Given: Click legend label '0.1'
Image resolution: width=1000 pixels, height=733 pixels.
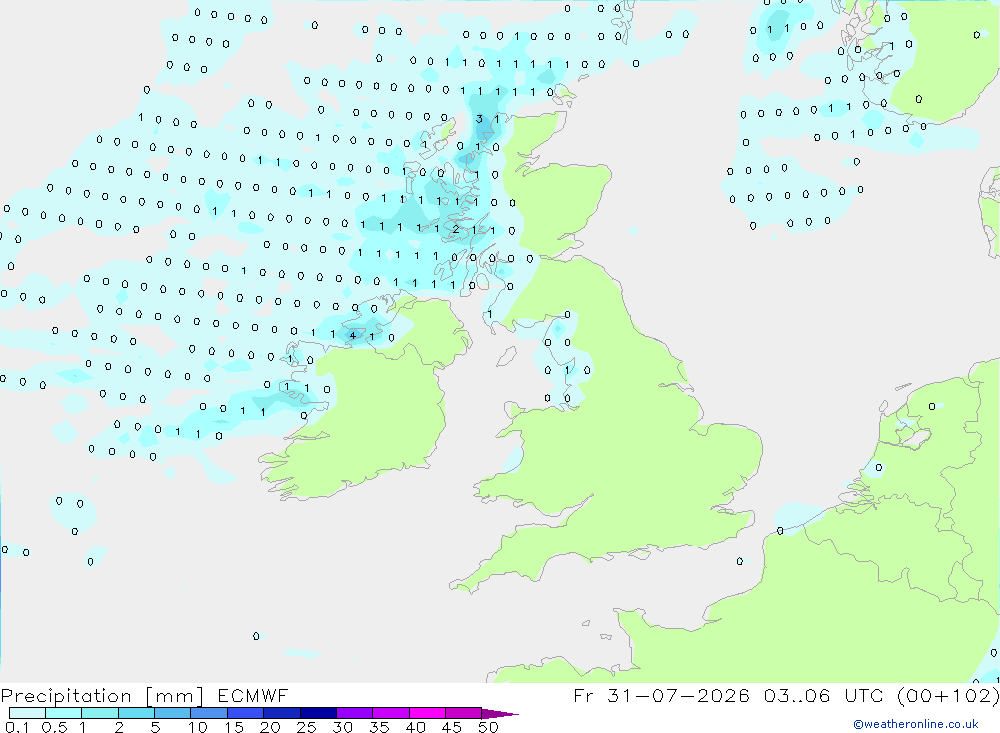Looking at the screenshot, I should (17, 727).
